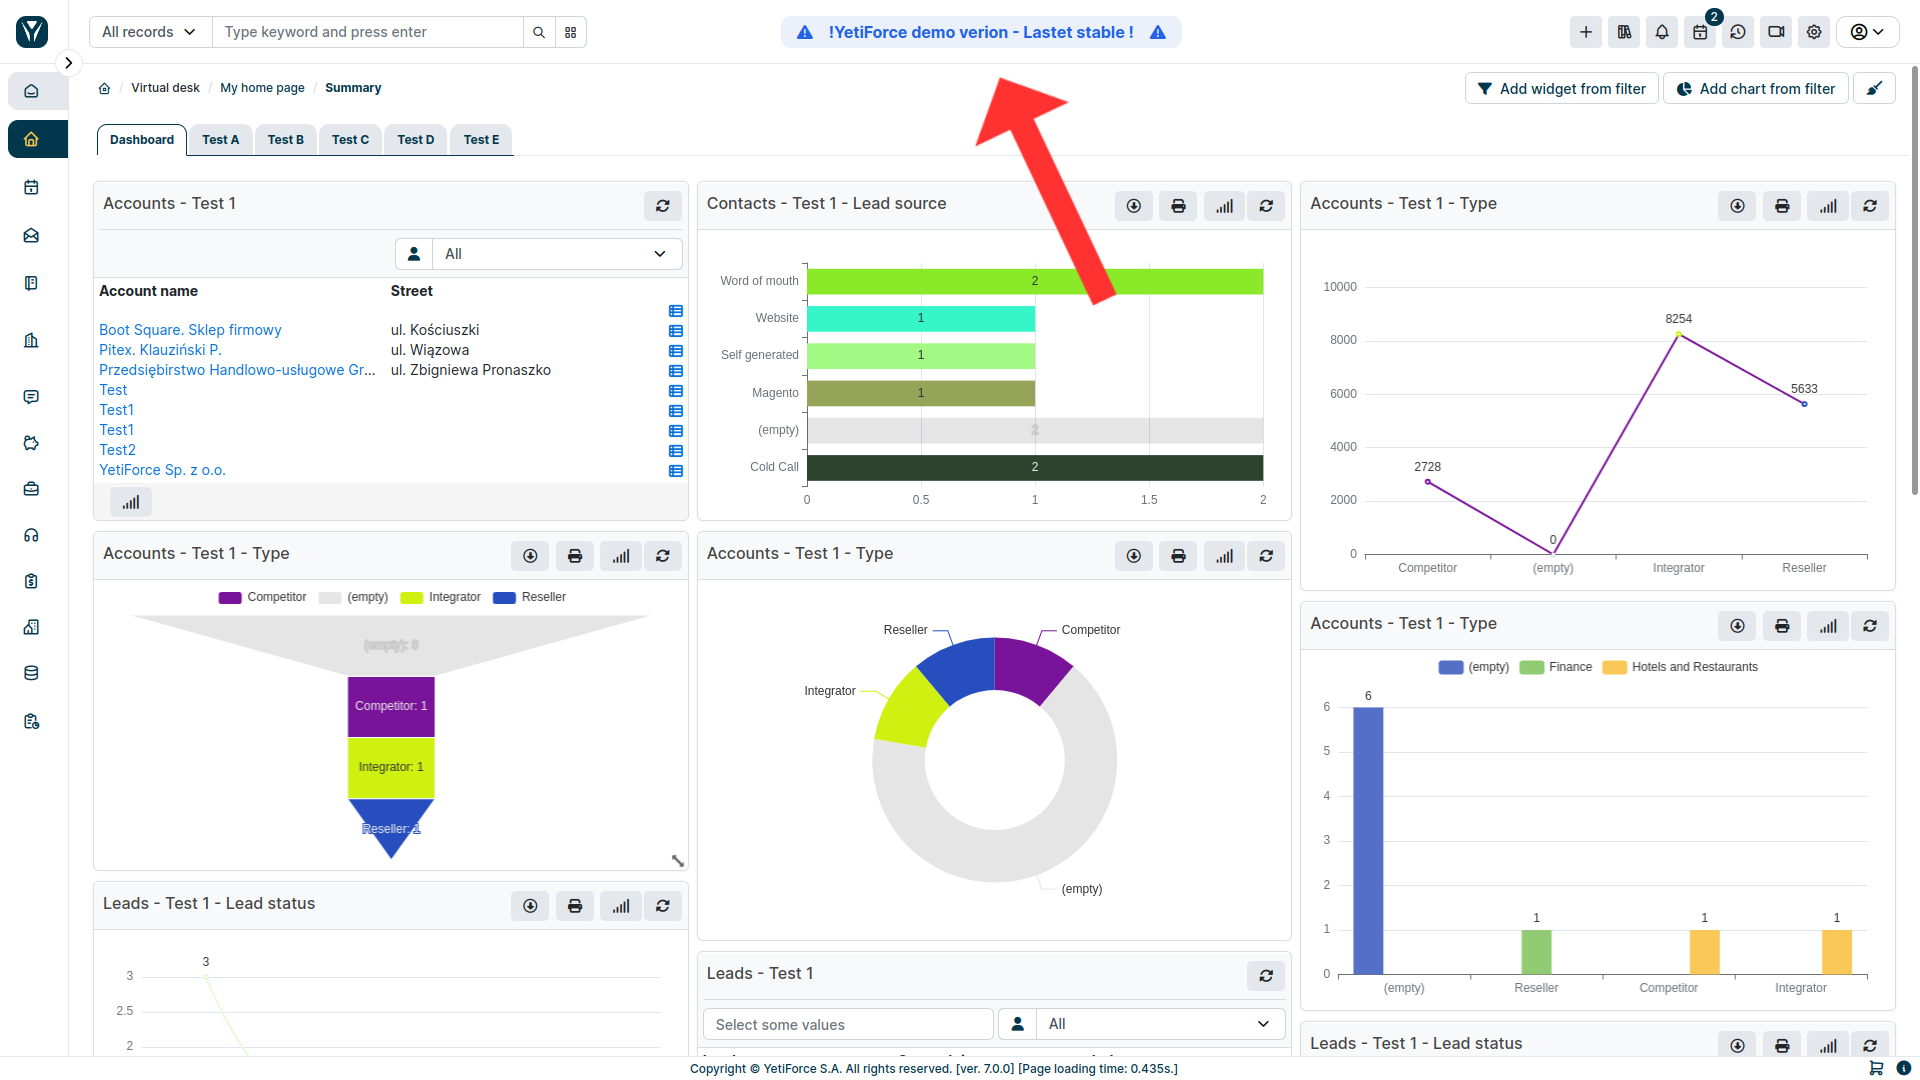Open calendar reminders icon with badge

click(1700, 32)
